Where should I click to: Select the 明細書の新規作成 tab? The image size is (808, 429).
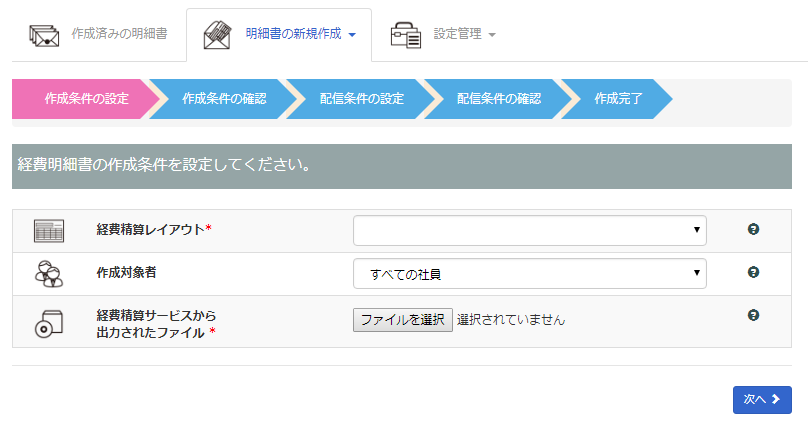pos(294,34)
